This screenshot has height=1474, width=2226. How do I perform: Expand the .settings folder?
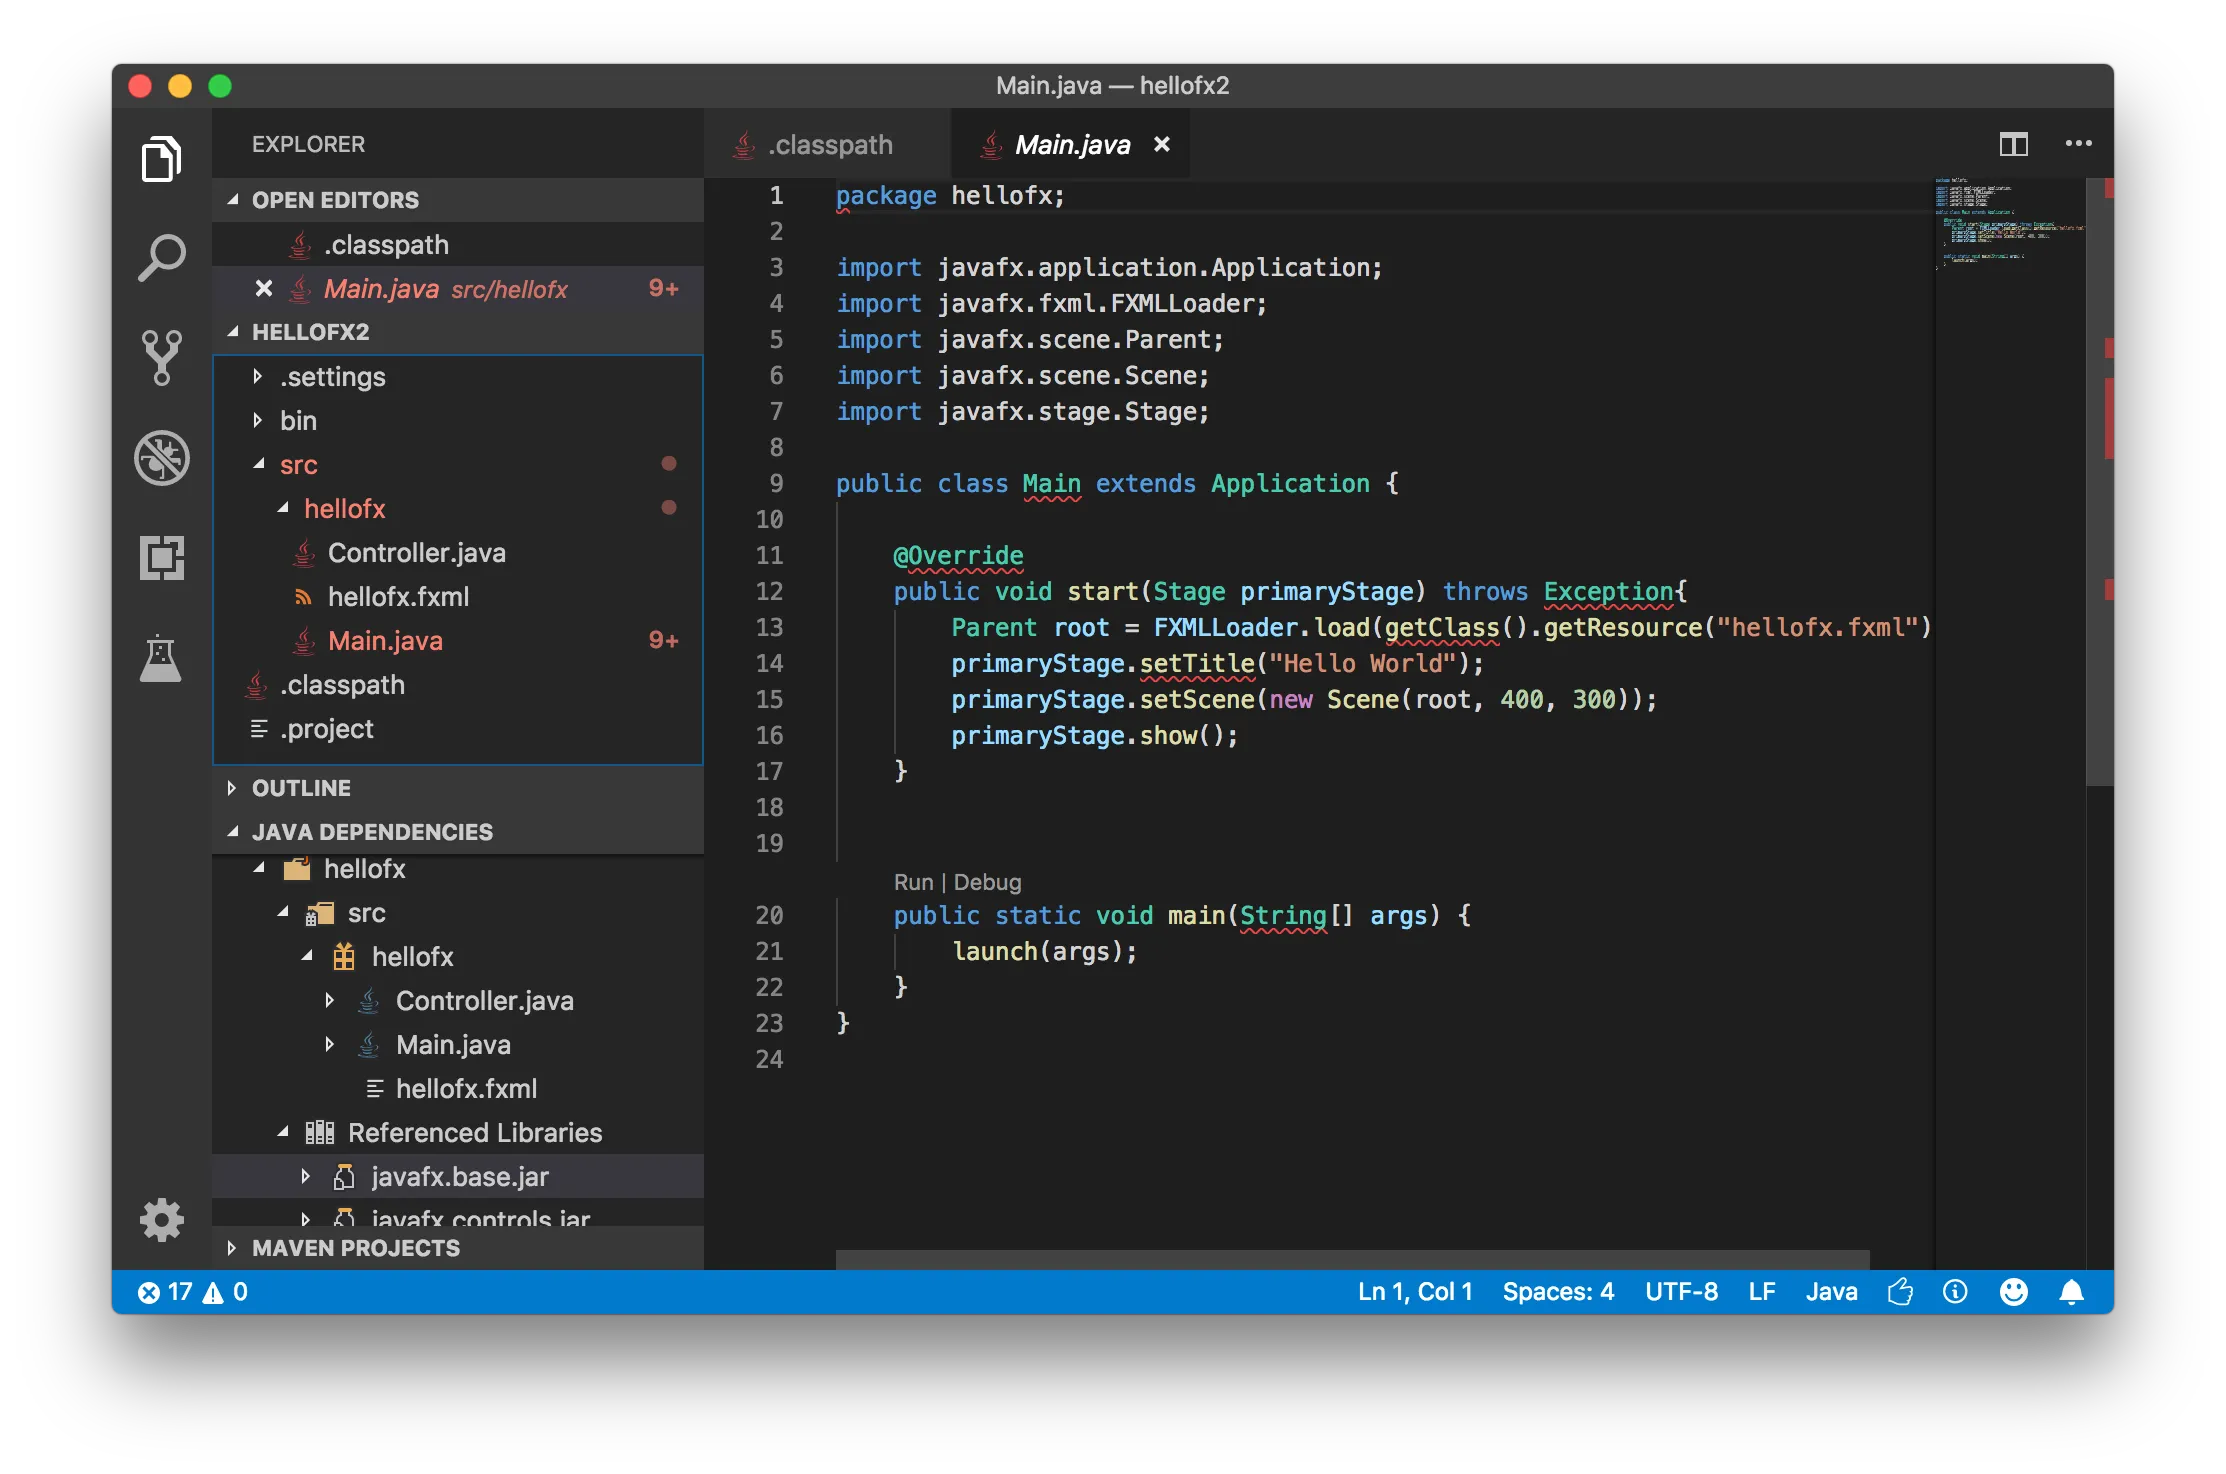[x=332, y=377]
